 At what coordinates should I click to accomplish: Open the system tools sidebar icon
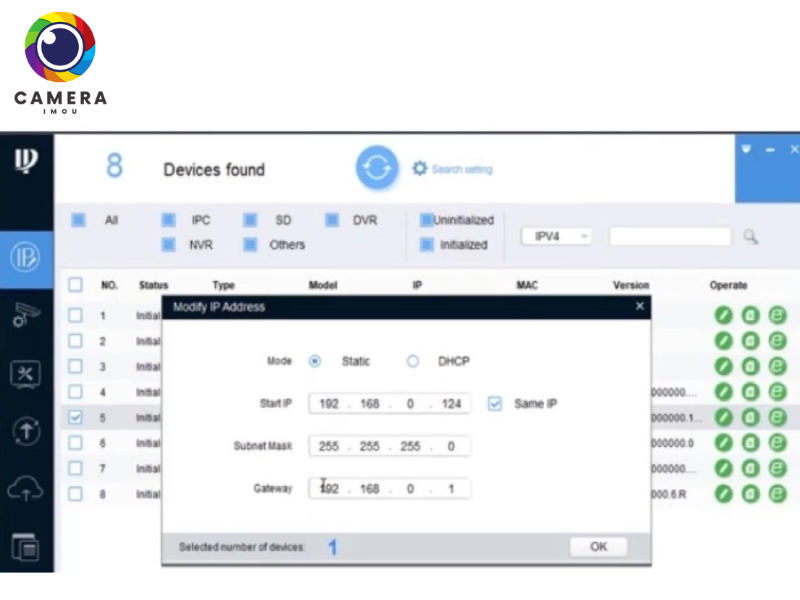(x=25, y=374)
